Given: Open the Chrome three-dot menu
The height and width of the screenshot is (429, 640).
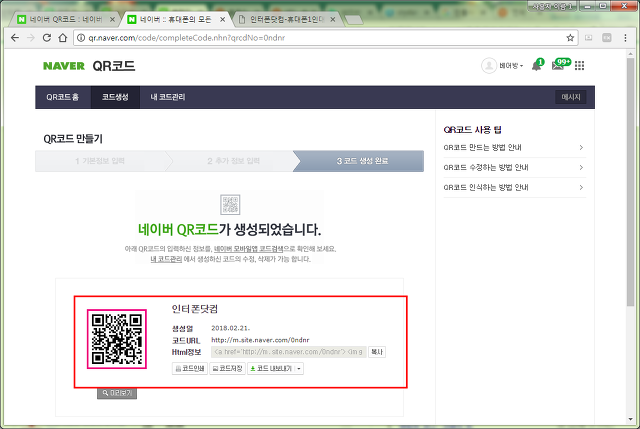Looking at the screenshot, I should [x=625, y=38].
